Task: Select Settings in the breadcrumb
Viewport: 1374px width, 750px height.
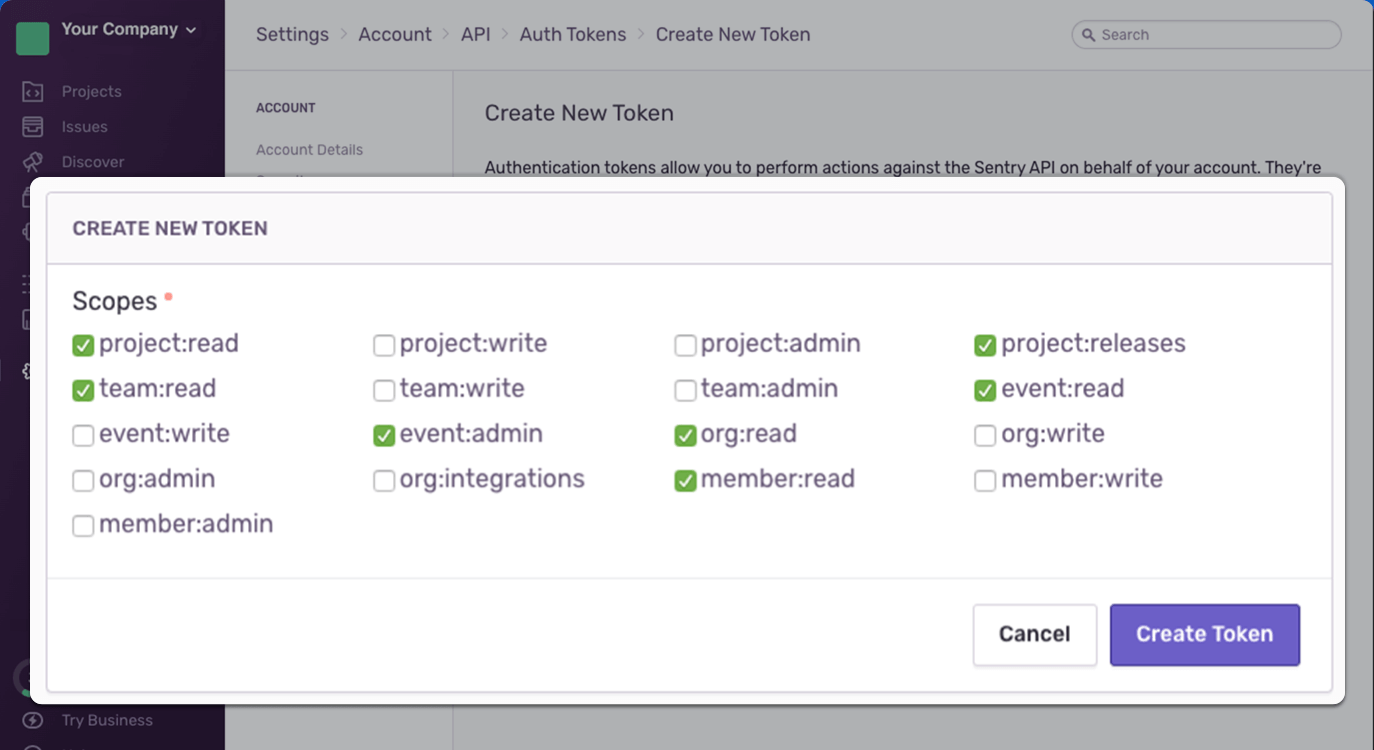Action: [292, 35]
